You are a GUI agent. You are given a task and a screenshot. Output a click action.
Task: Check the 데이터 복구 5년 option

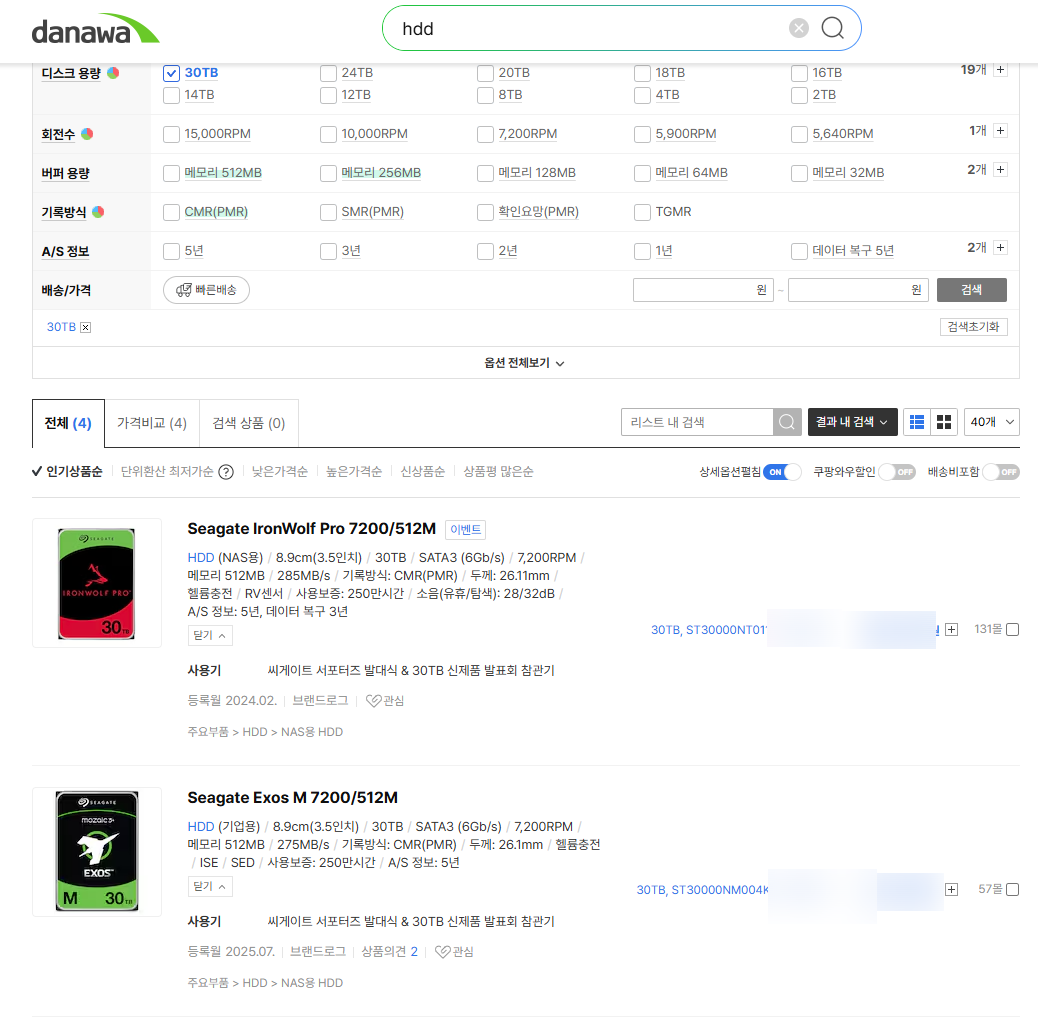pyautogui.click(x=799, y=252)
